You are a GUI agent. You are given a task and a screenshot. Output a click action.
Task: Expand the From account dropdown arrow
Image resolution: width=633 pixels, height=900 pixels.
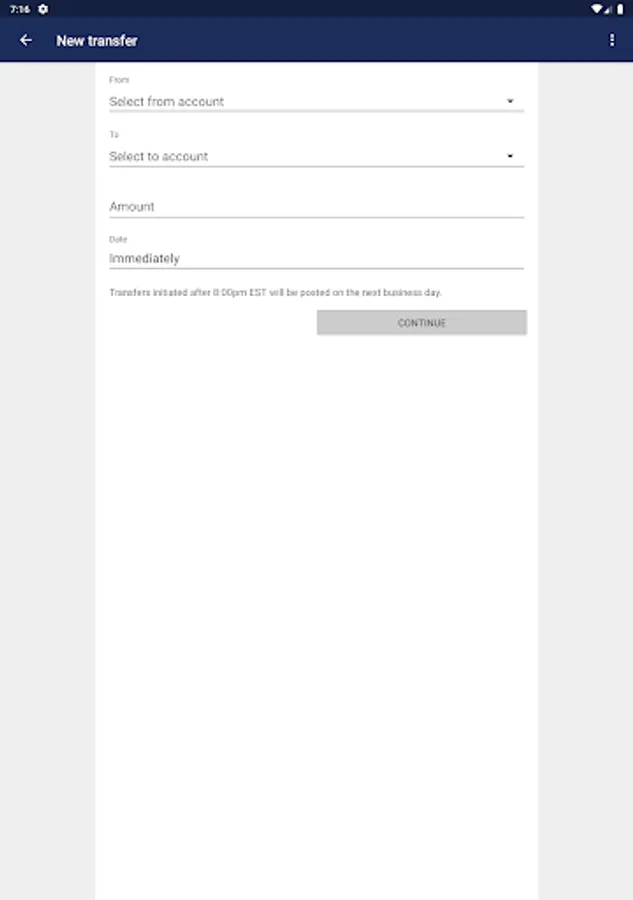click(x=510, y=102)
